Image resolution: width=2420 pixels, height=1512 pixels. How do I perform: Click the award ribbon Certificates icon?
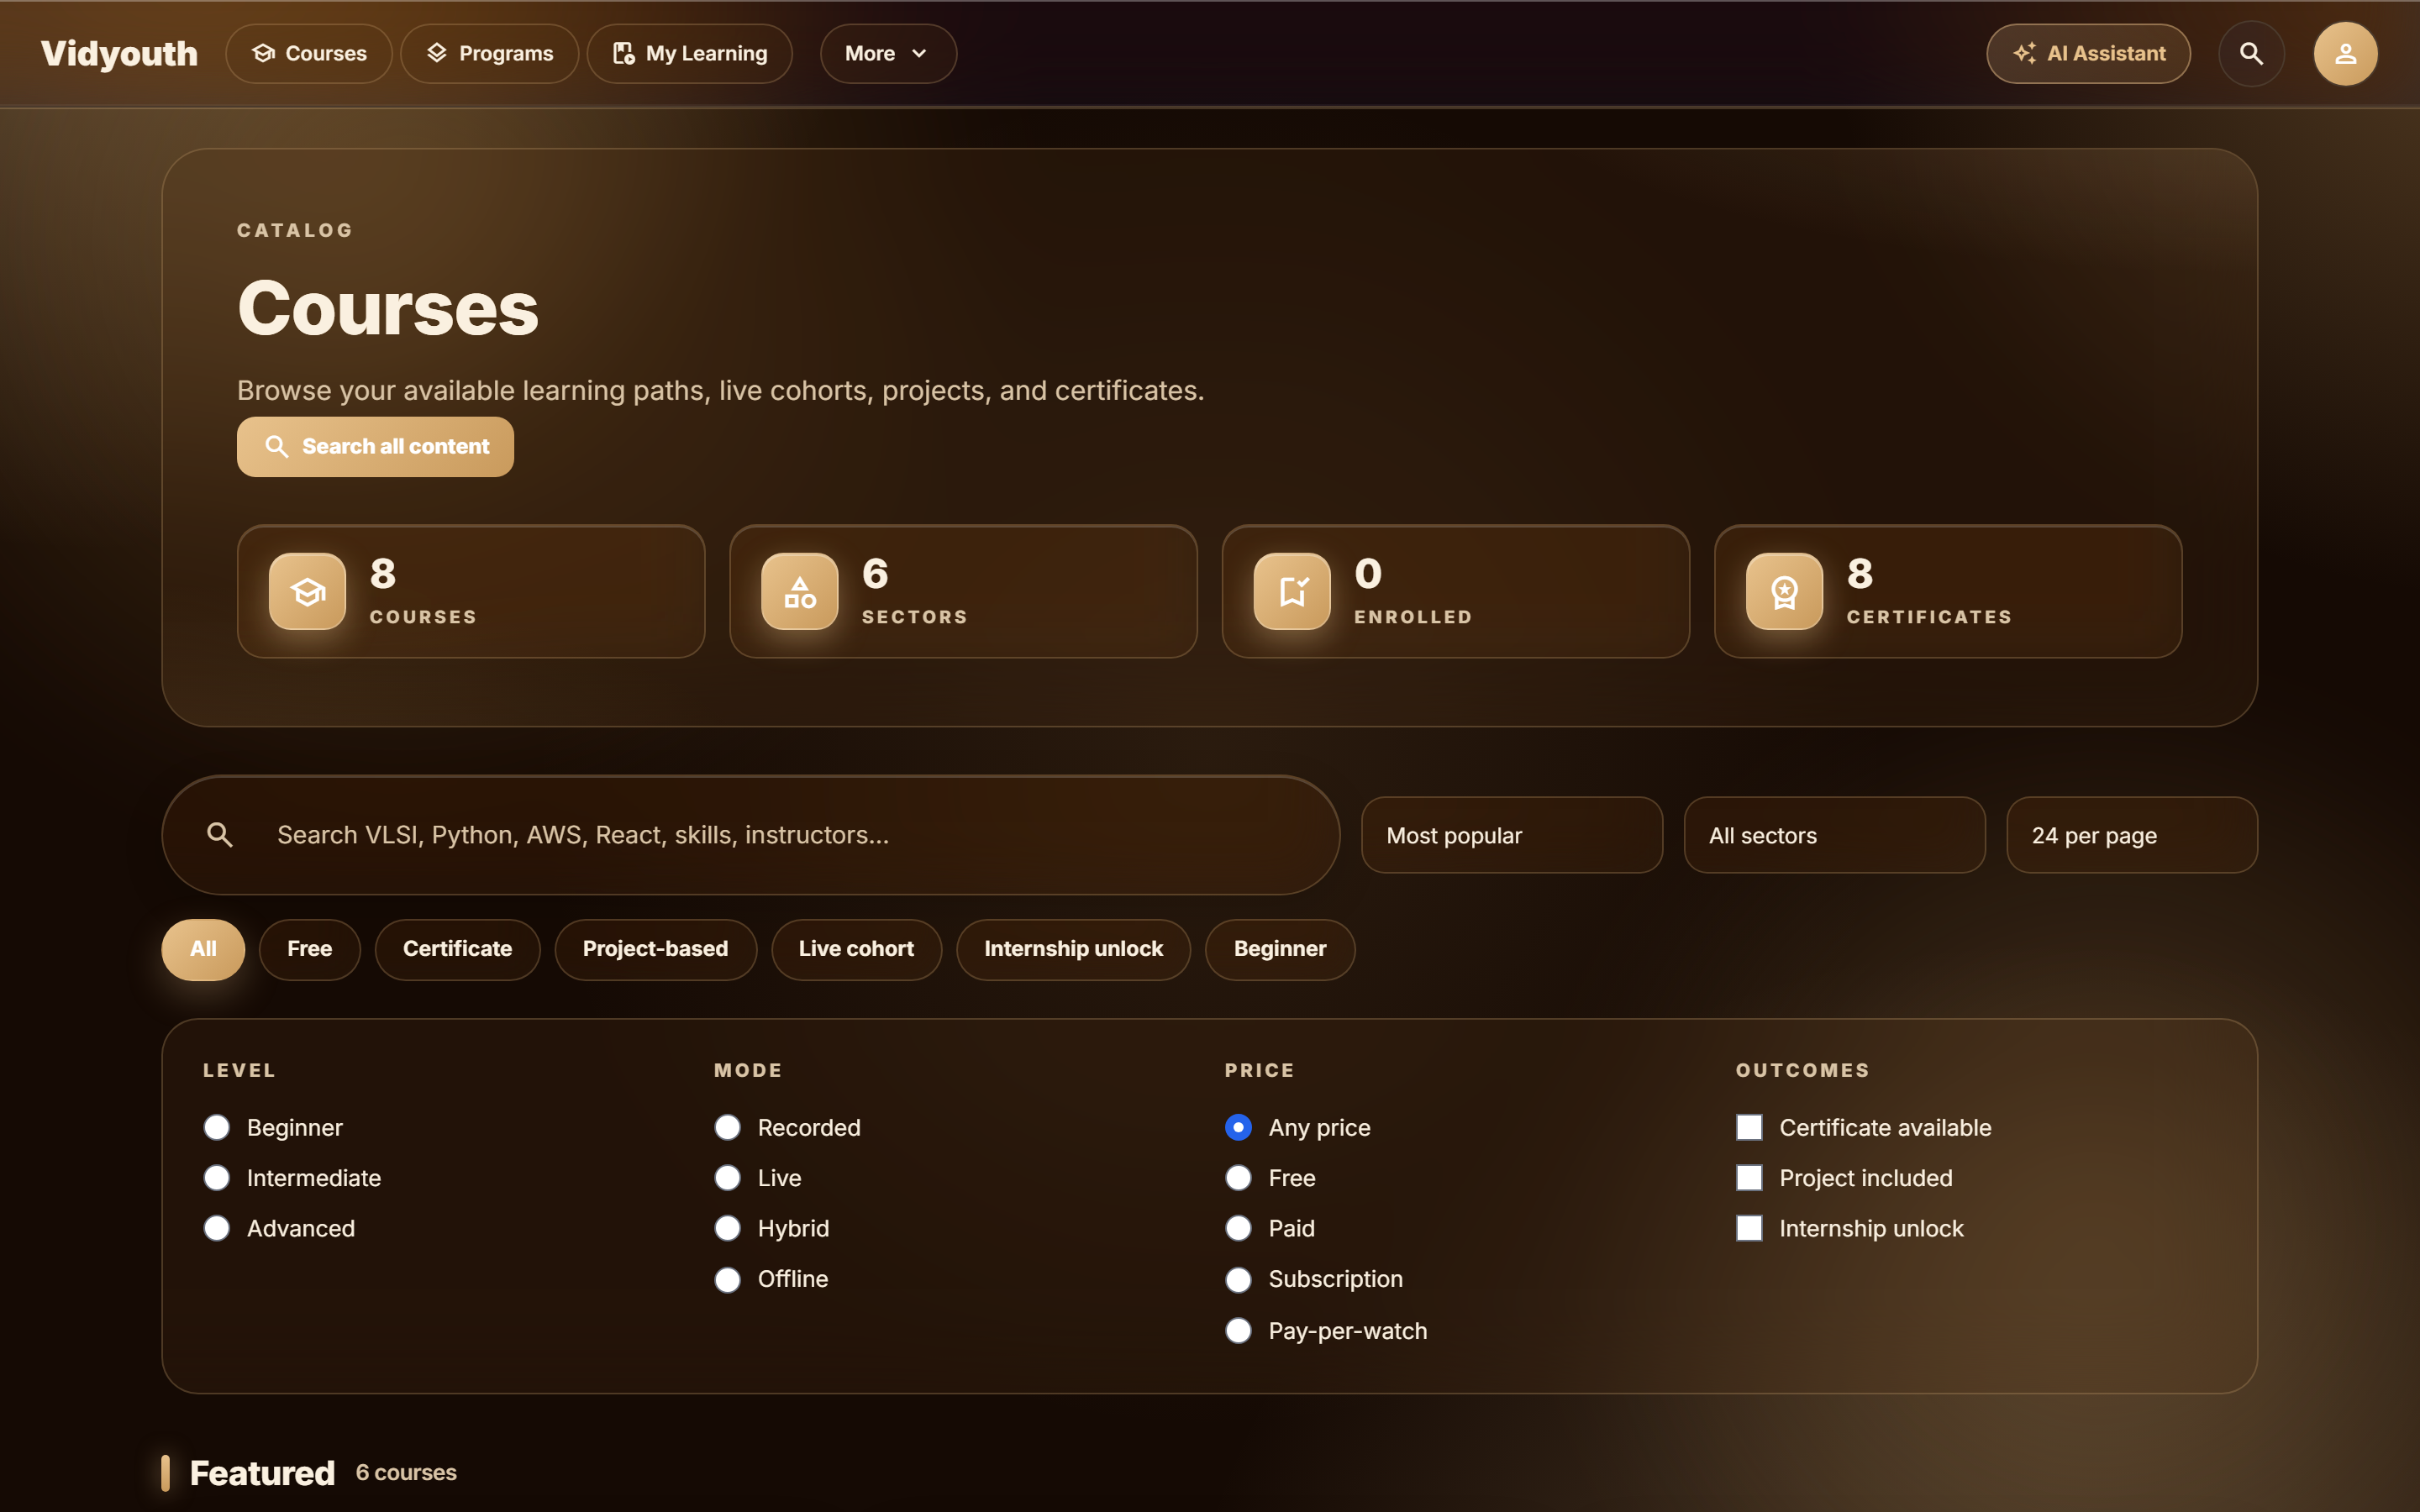[x=1784, y=591]
